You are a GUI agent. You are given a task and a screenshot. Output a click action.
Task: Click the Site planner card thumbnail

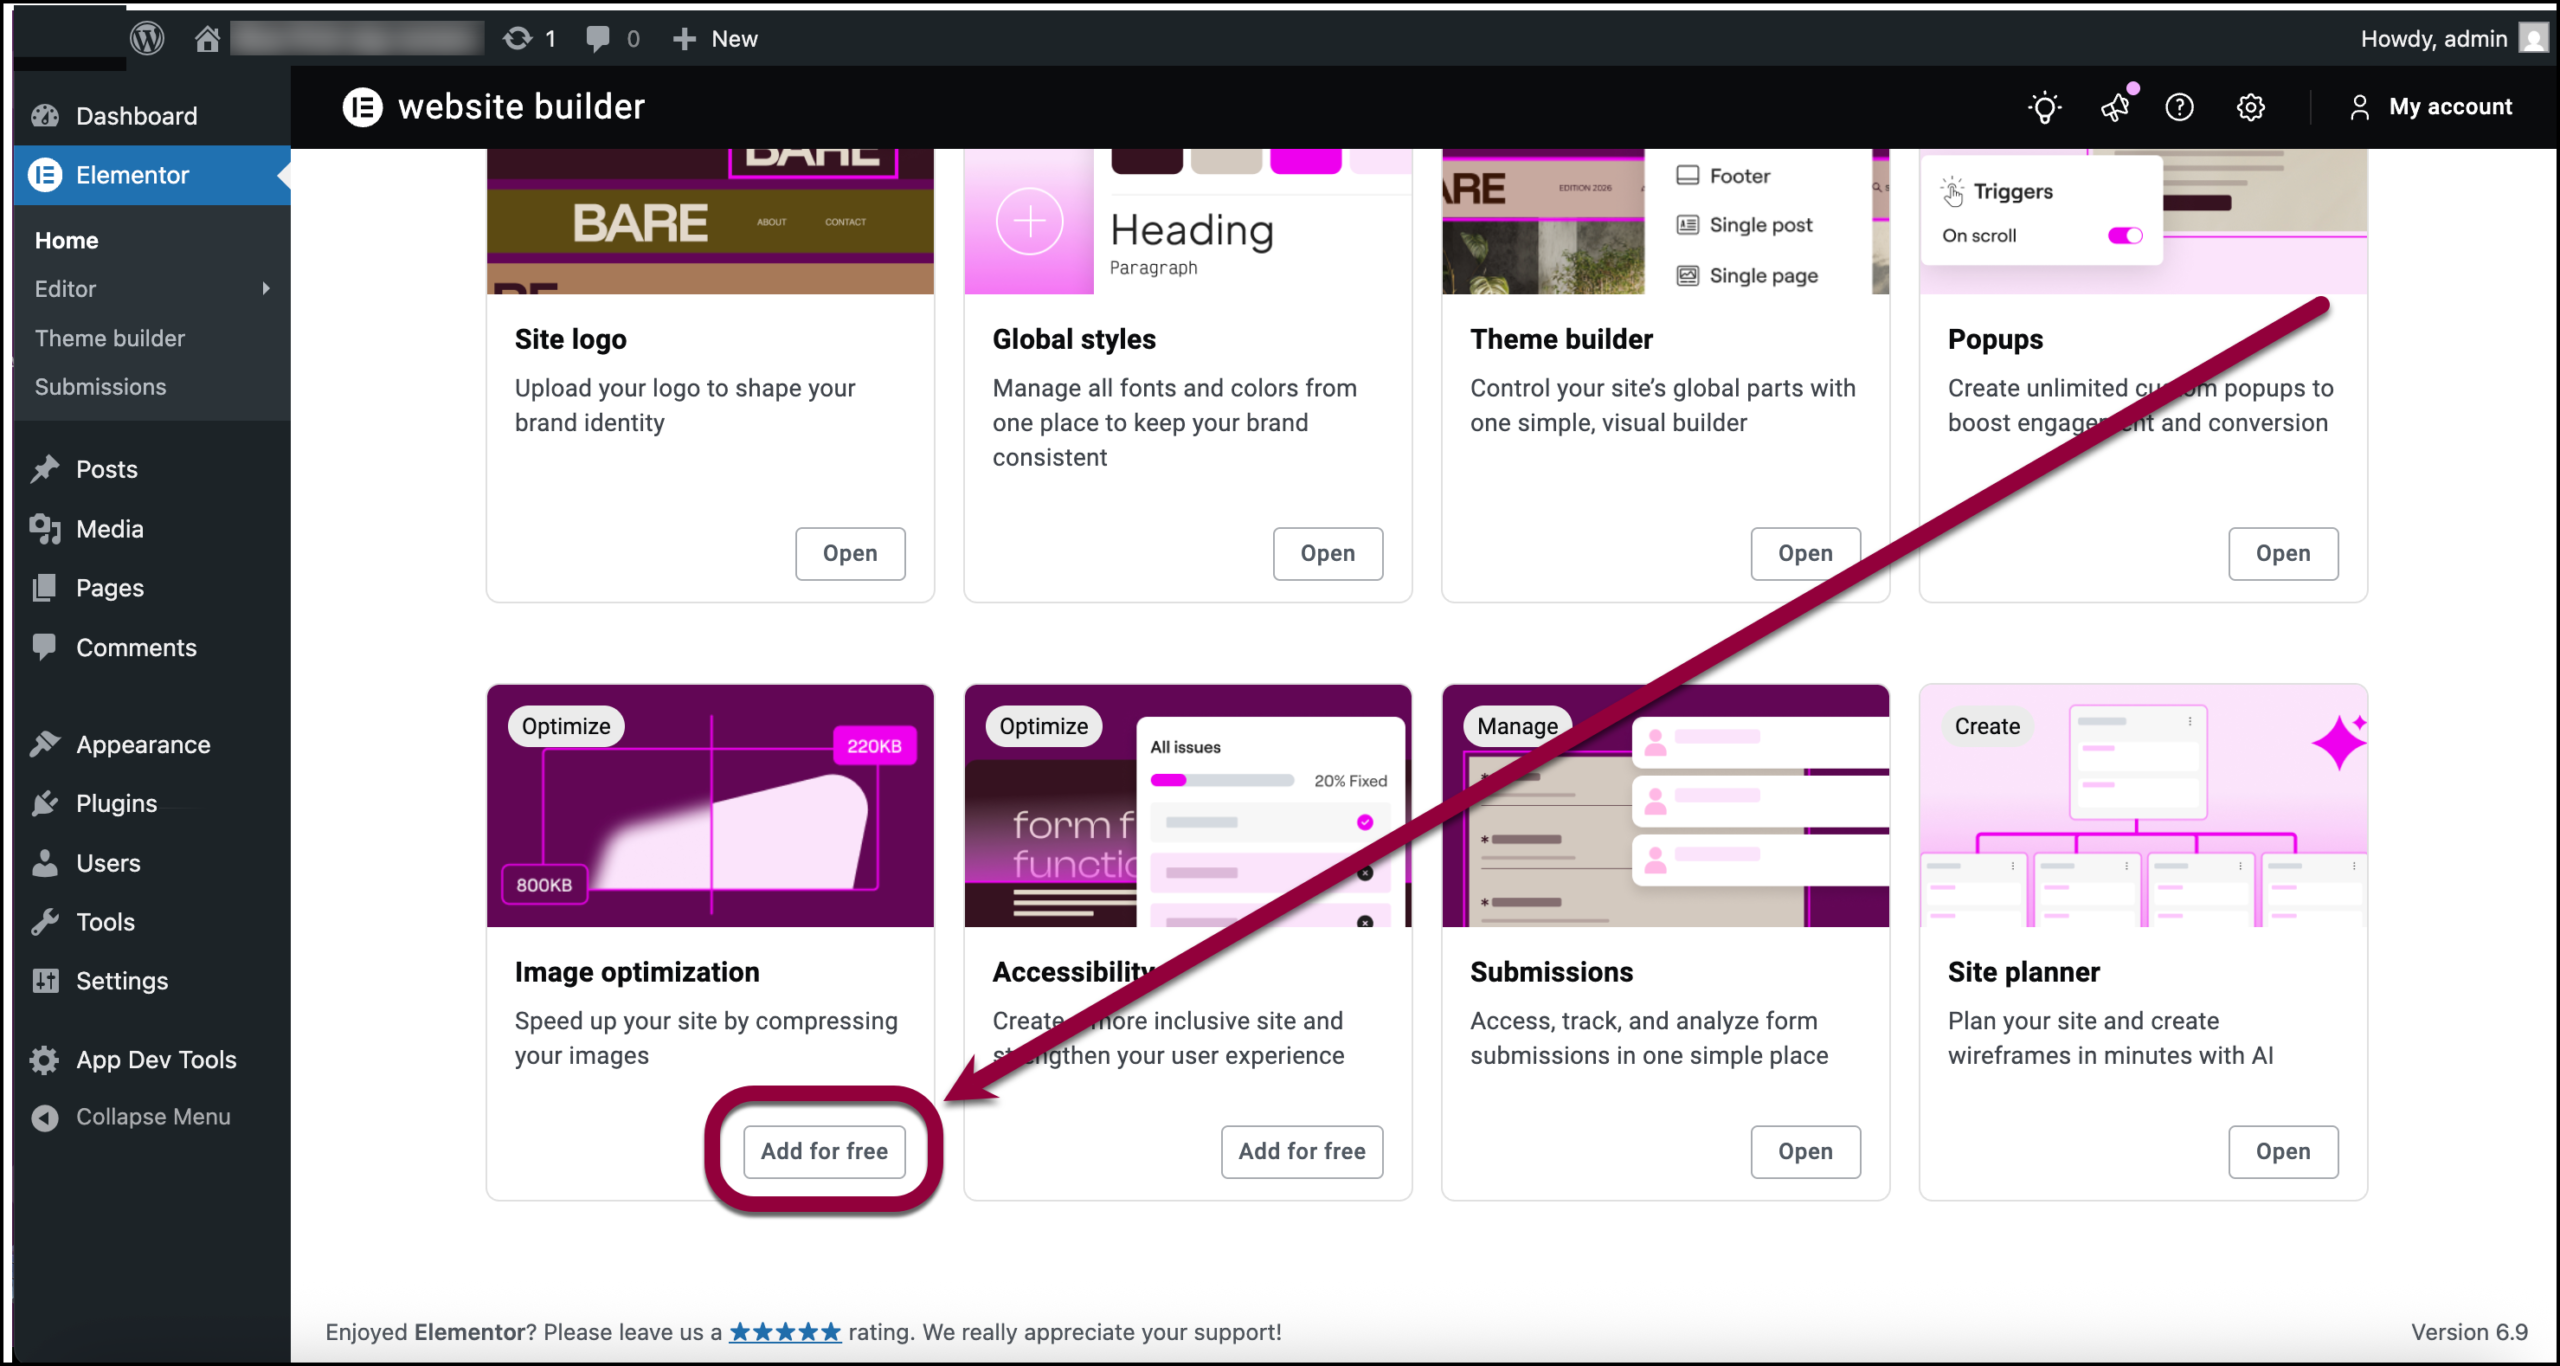coord(2142,805)
